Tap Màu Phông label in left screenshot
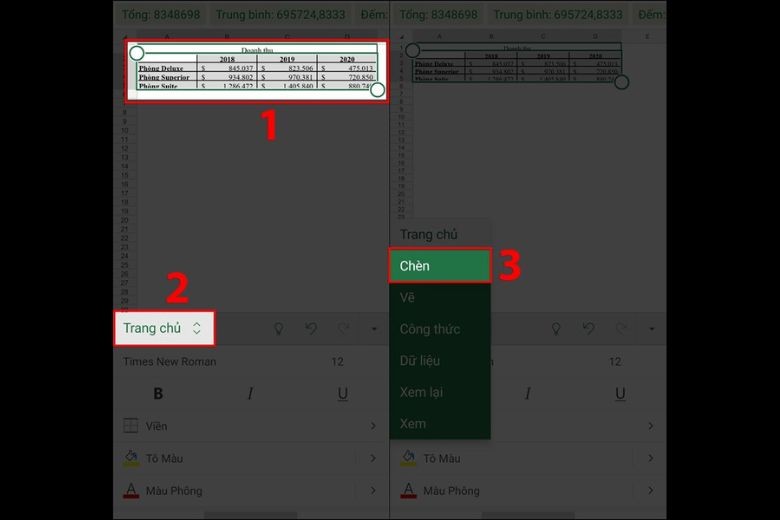 (x=174, y=491)
